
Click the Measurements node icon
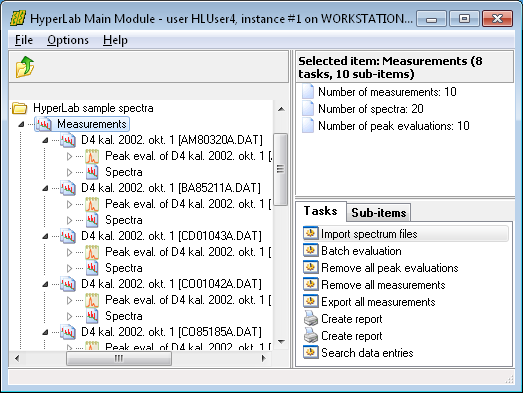pos(44,124)
